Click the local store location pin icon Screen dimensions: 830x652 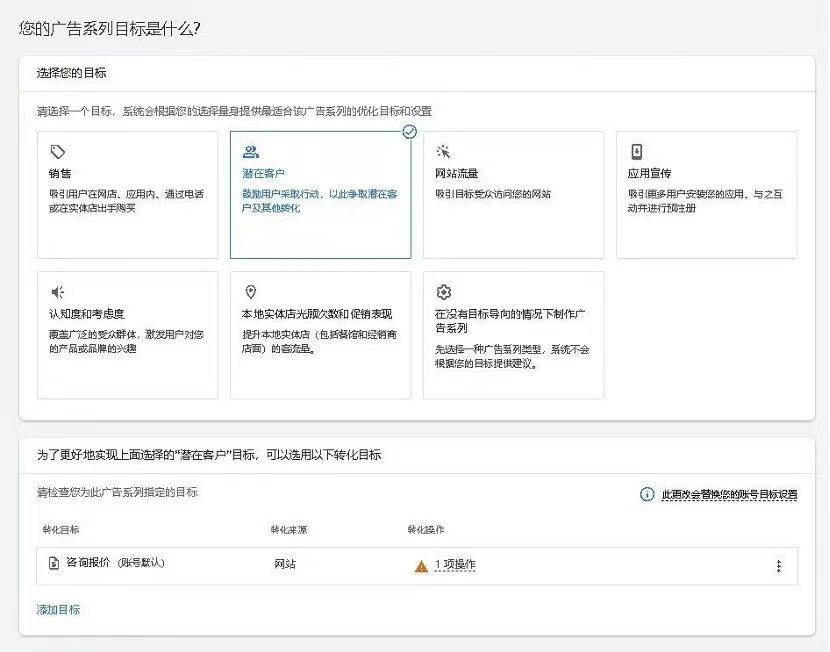251,292
